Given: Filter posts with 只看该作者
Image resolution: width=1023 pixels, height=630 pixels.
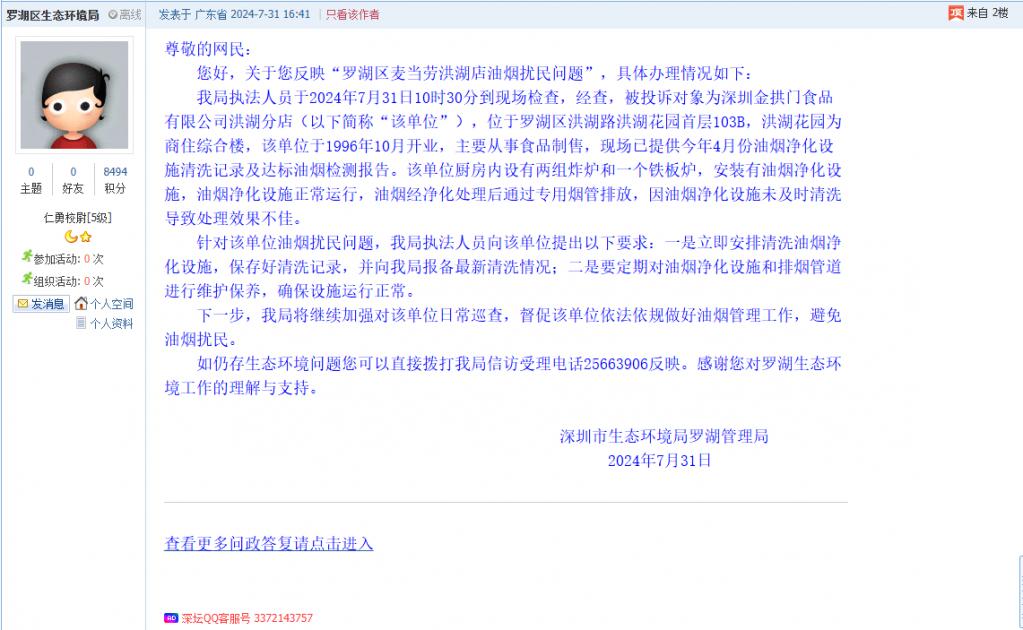Looking at the screenshot, I should 352,14.
